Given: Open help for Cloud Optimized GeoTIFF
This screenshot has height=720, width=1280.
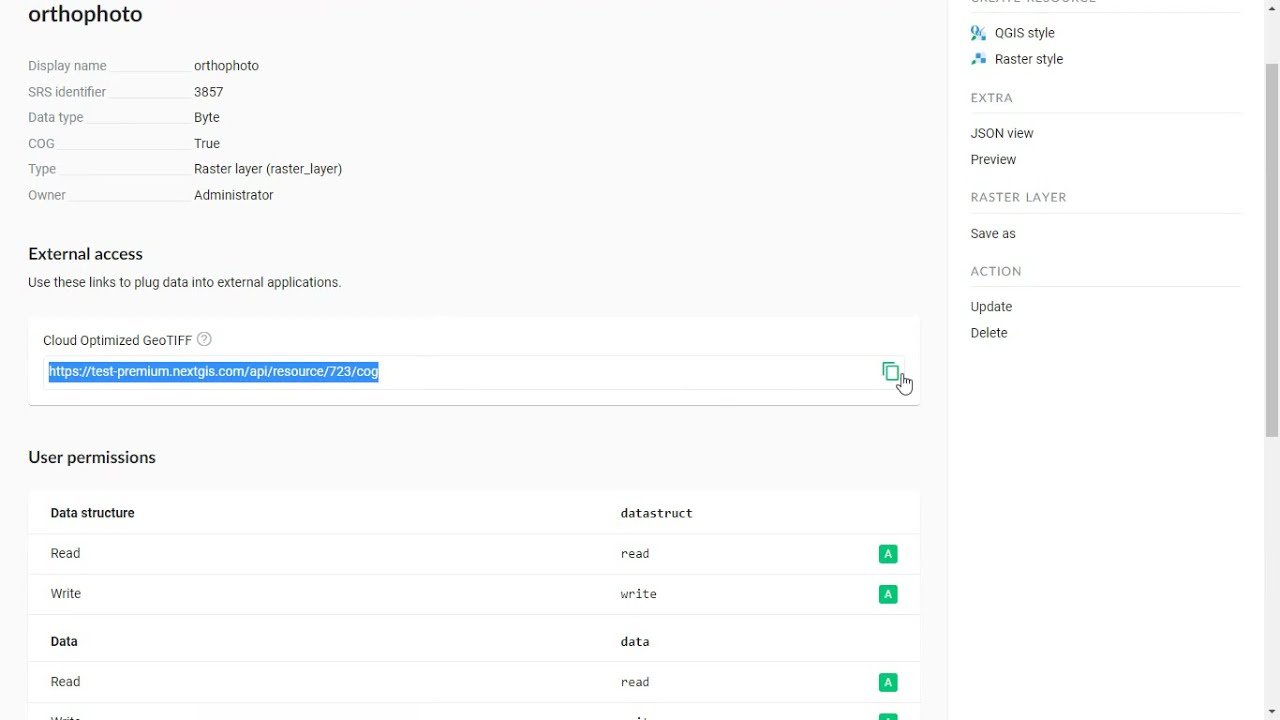Looking at the screenshot, I should (x=204, y=340).
